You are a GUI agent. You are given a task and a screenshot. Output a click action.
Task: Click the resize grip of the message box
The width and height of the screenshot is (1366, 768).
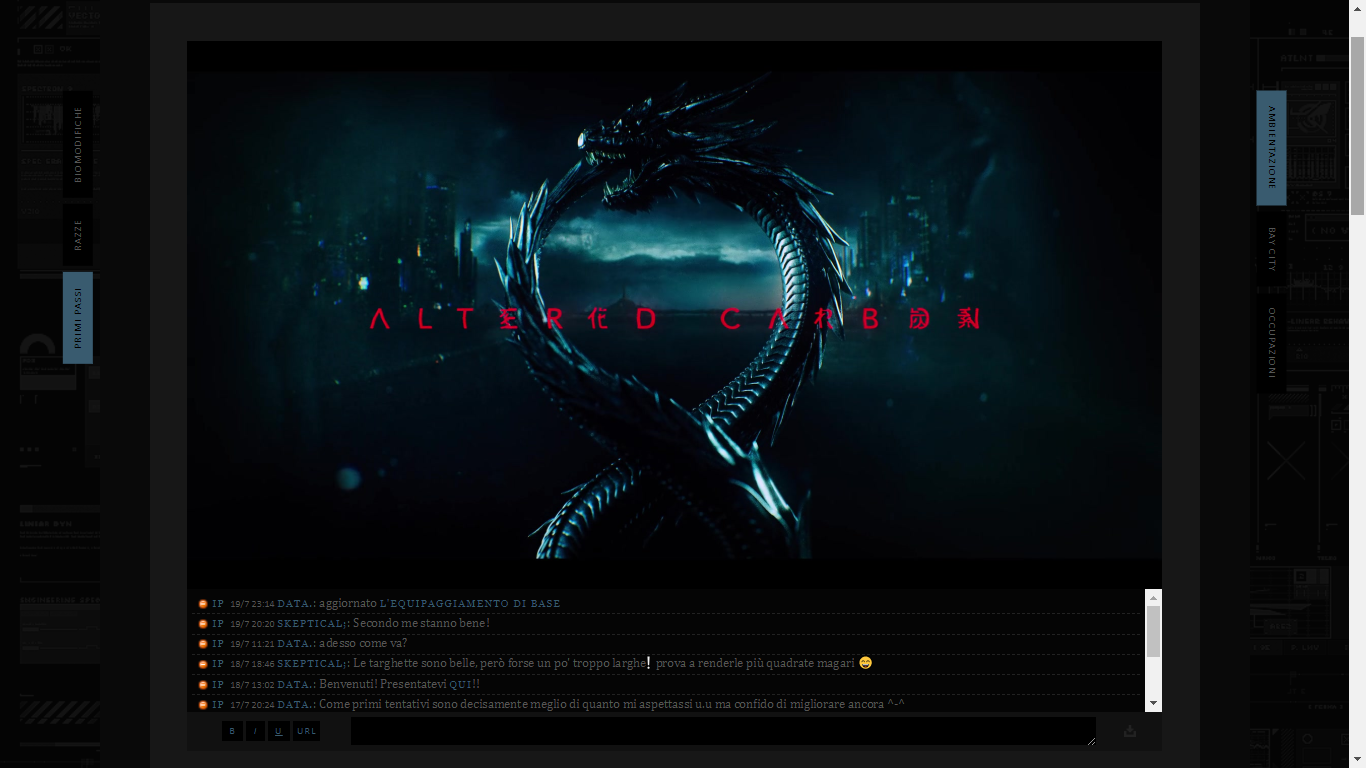point(1091,740)
